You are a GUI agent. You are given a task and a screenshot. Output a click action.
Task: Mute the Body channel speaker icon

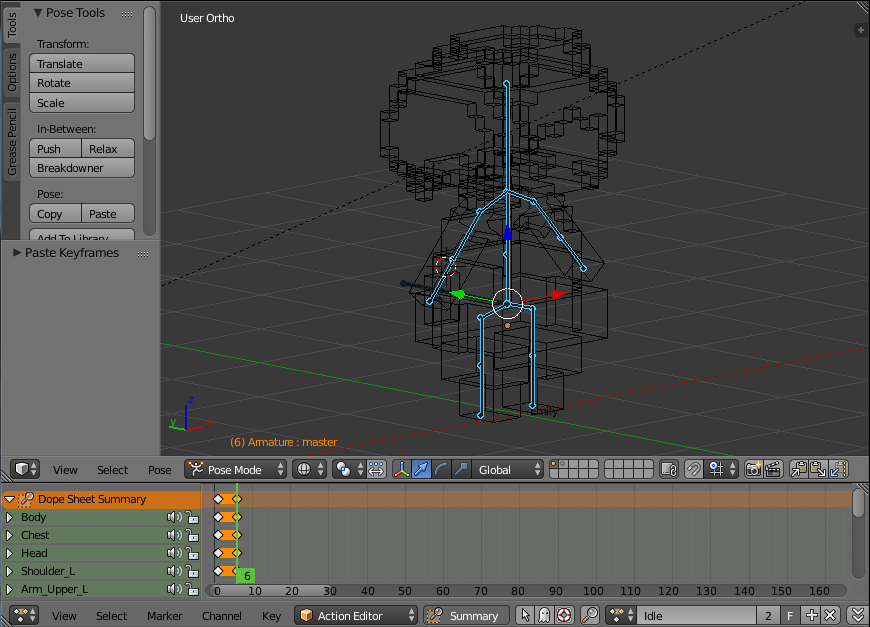(x=173, y=518)
